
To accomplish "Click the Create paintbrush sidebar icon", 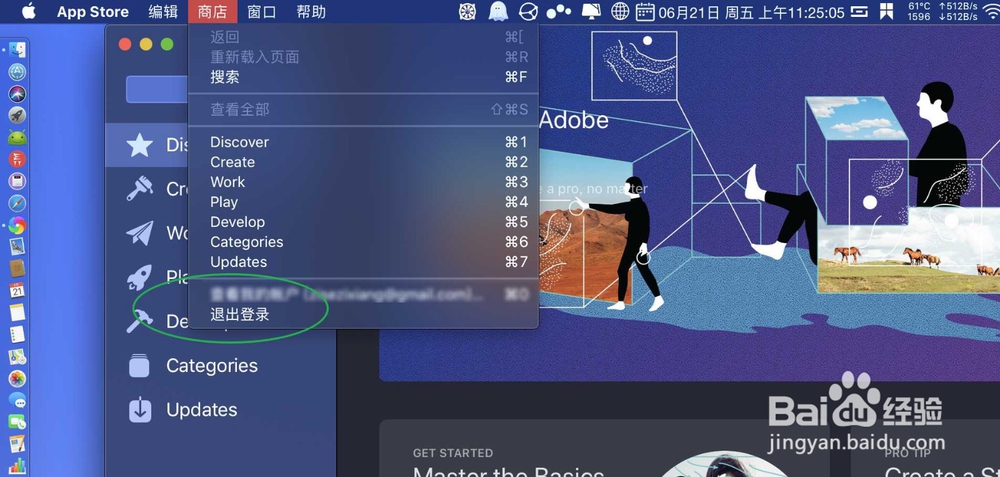I will 140,189.
